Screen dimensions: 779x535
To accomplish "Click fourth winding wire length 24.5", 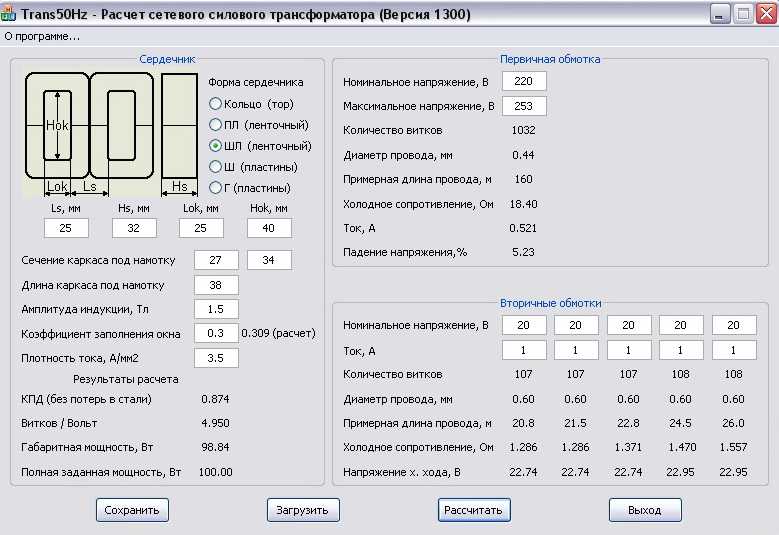I will pos(681,423).
